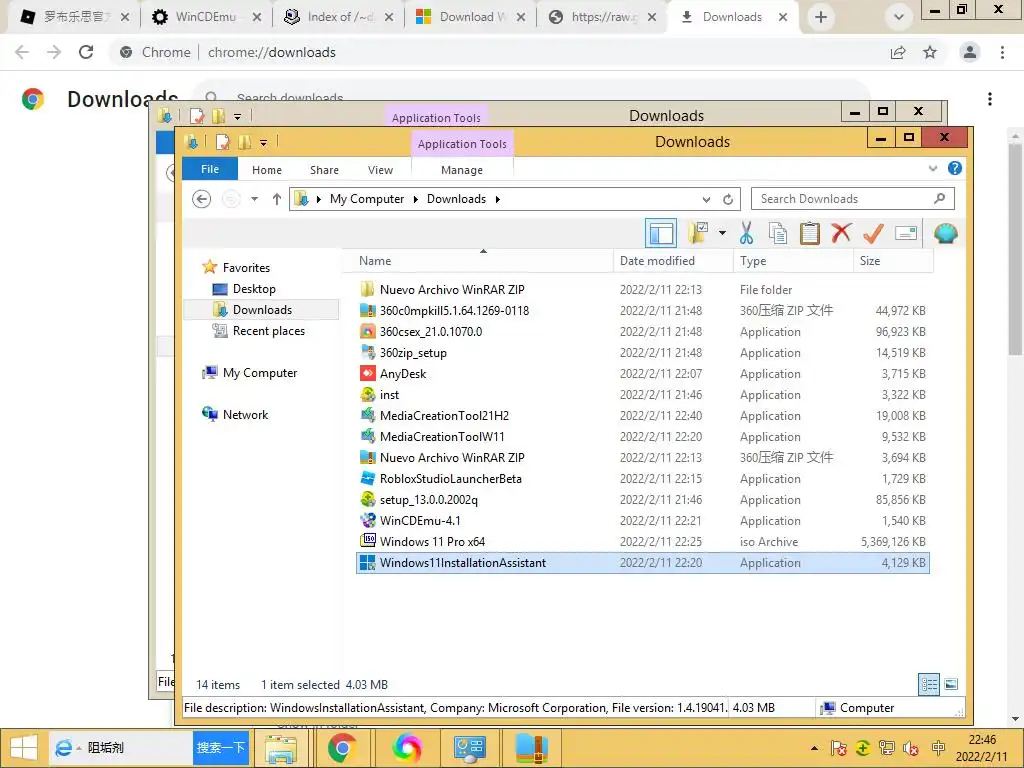The image size is (1024, 768).
Task: Click the Application Tools contextual tab
Action: coord(462,144)
